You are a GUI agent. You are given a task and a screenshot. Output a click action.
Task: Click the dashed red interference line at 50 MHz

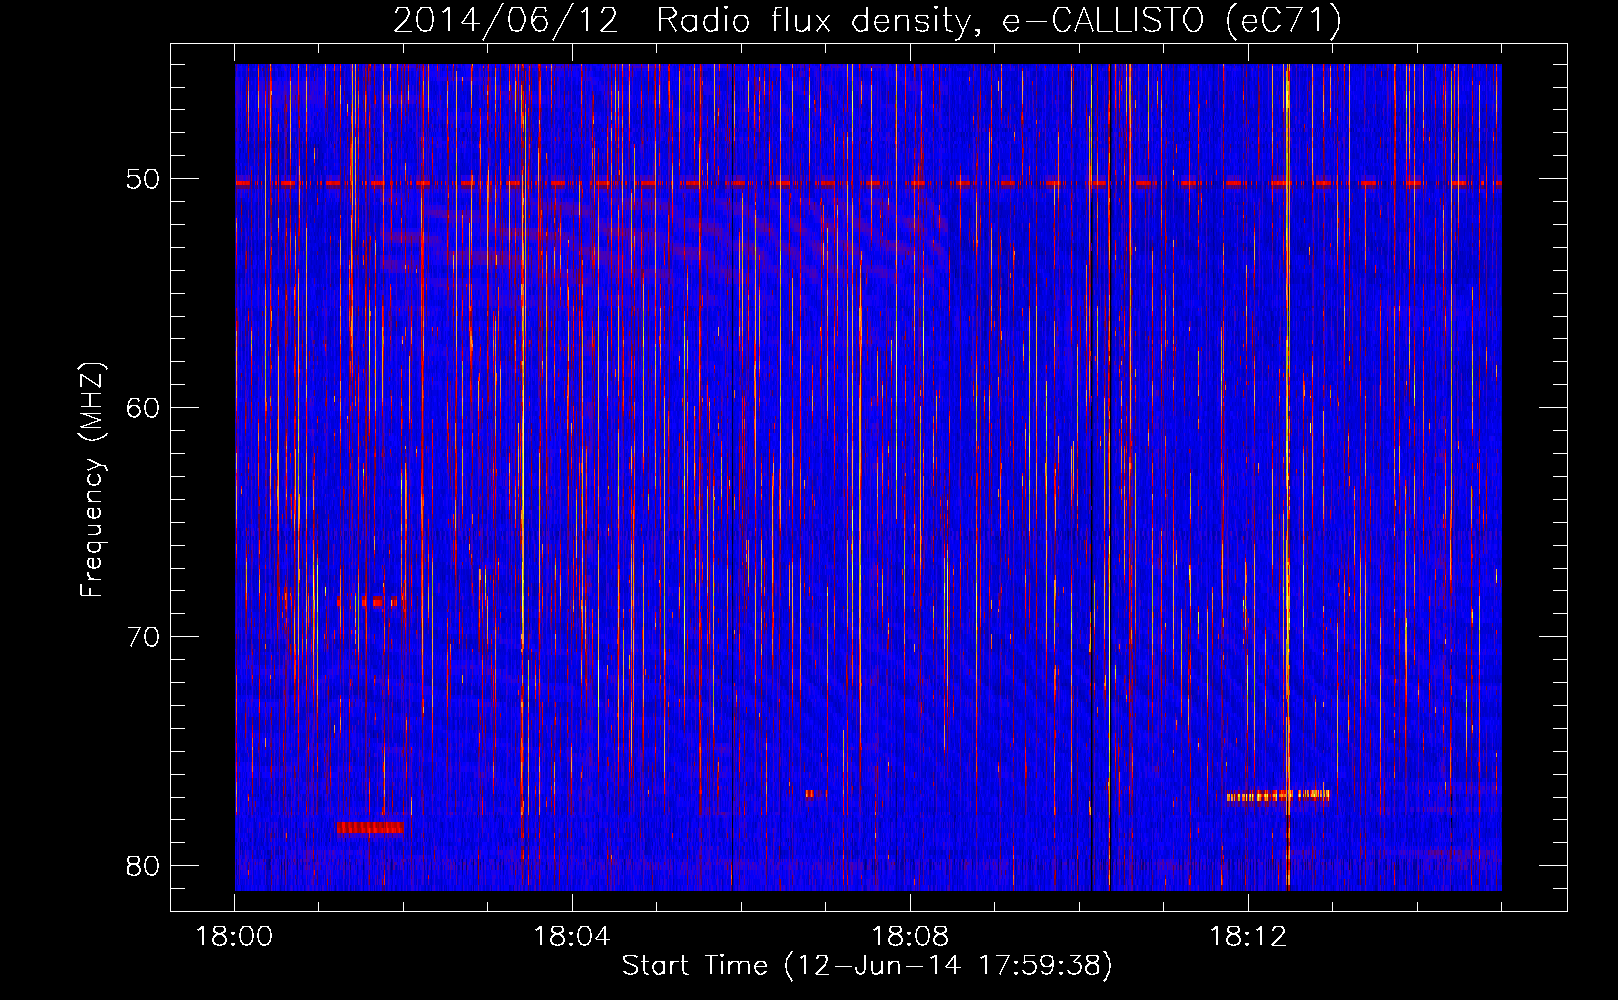point(868,184)
